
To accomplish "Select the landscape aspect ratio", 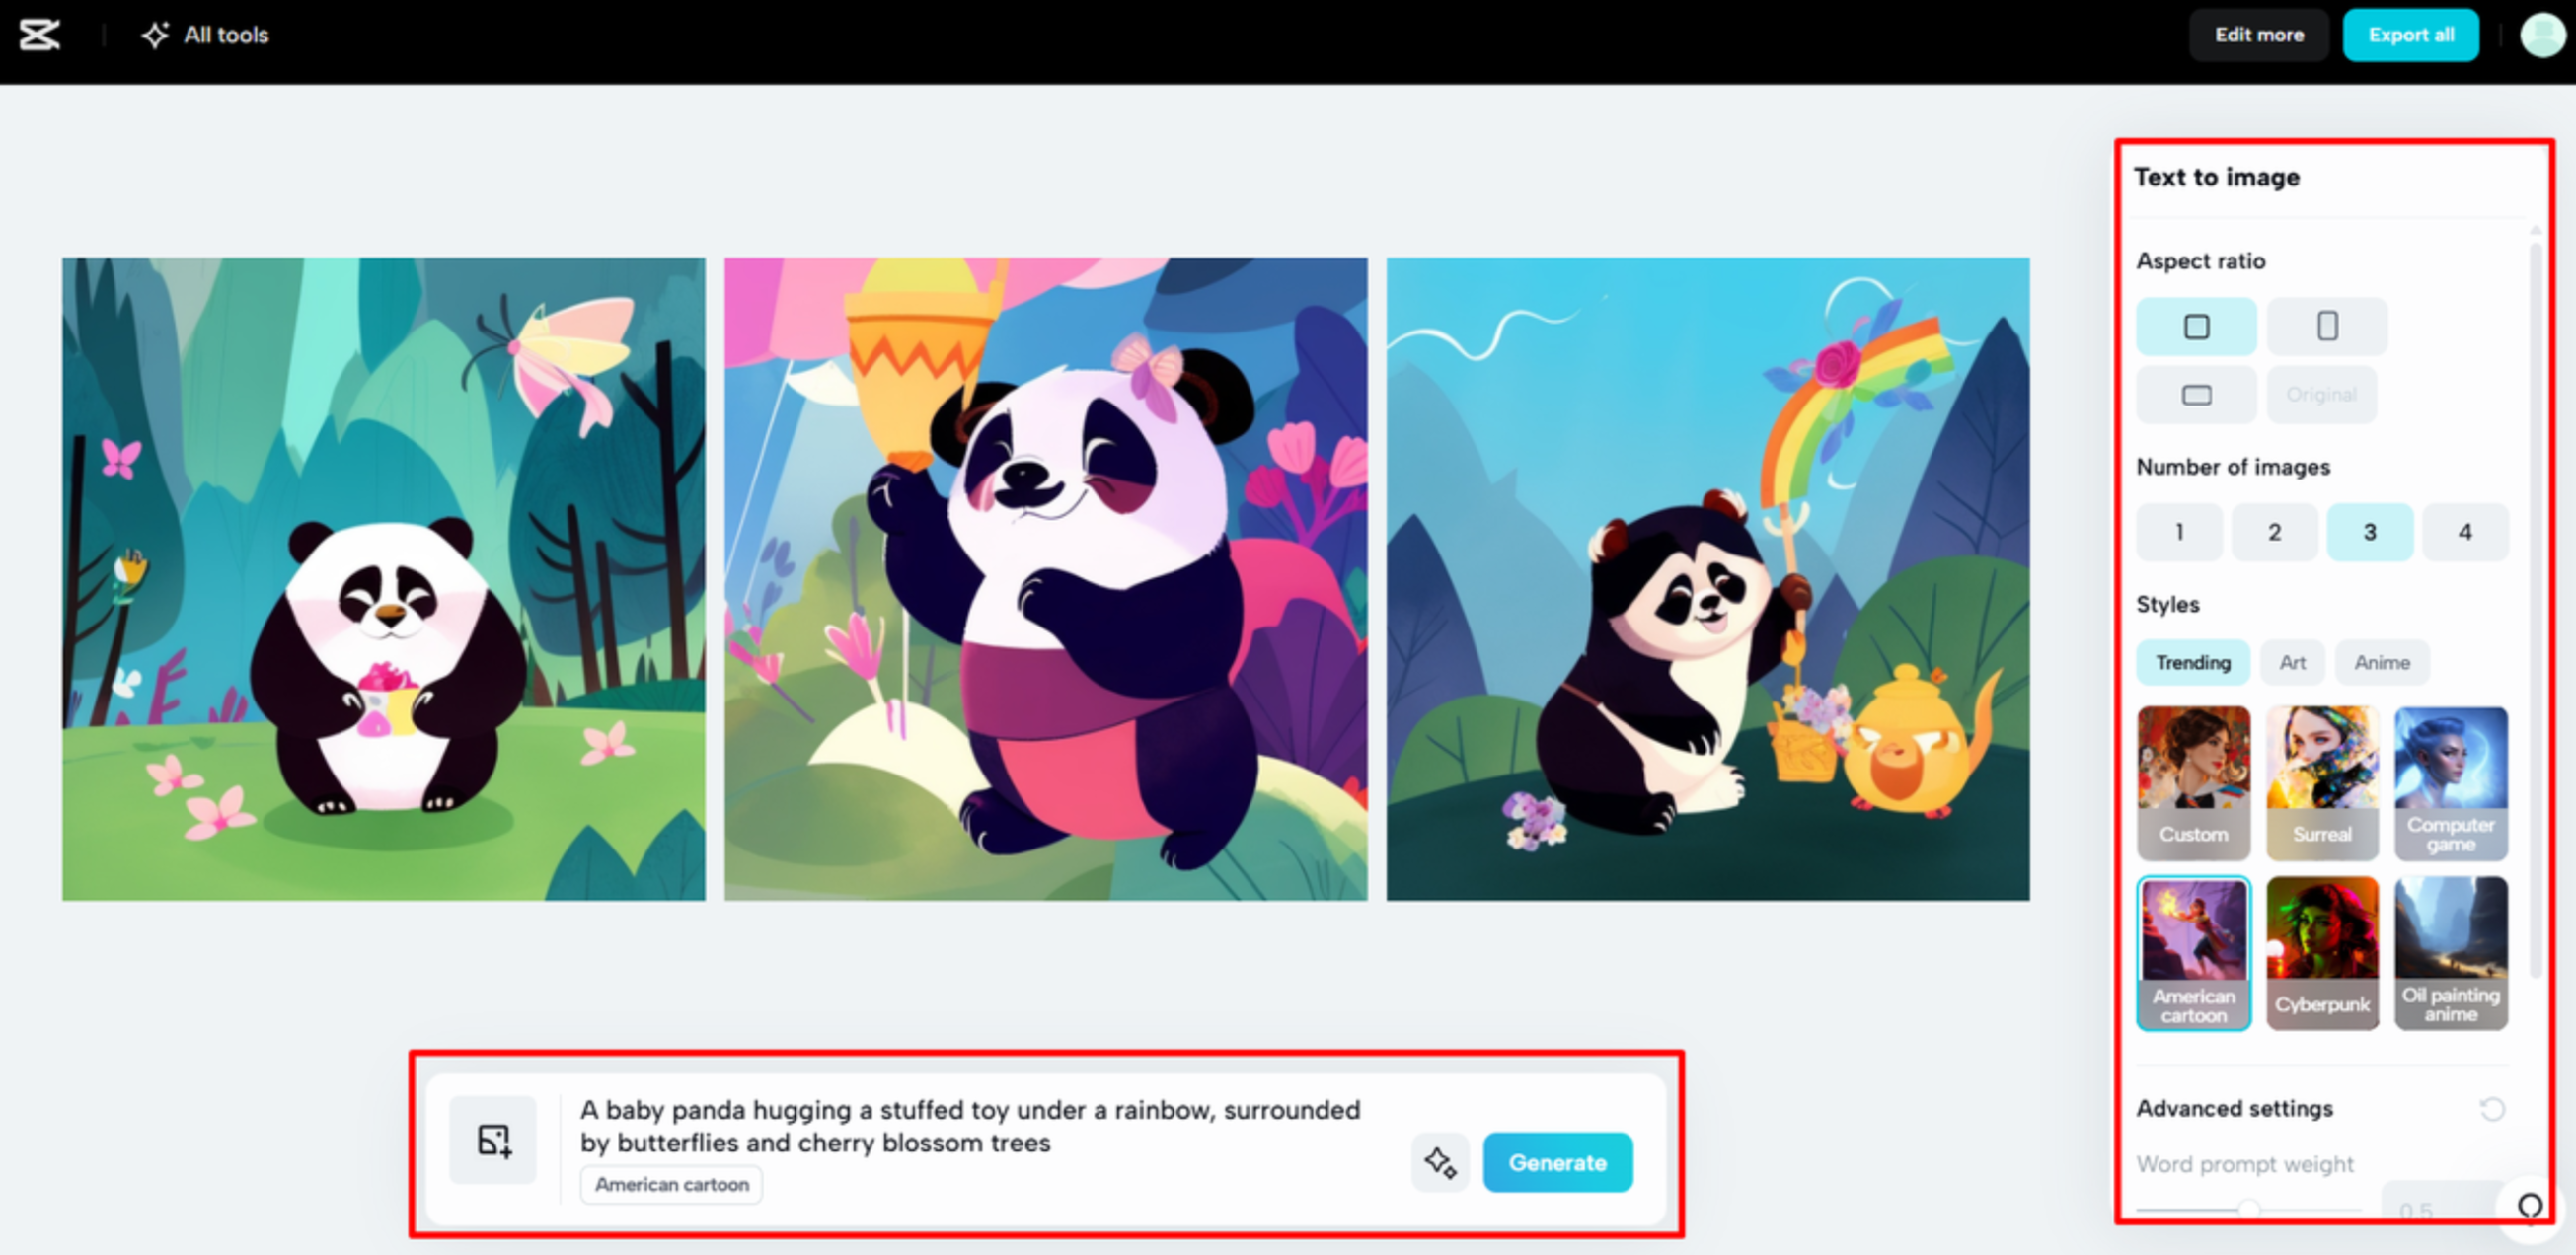I will pos(2196,394).
